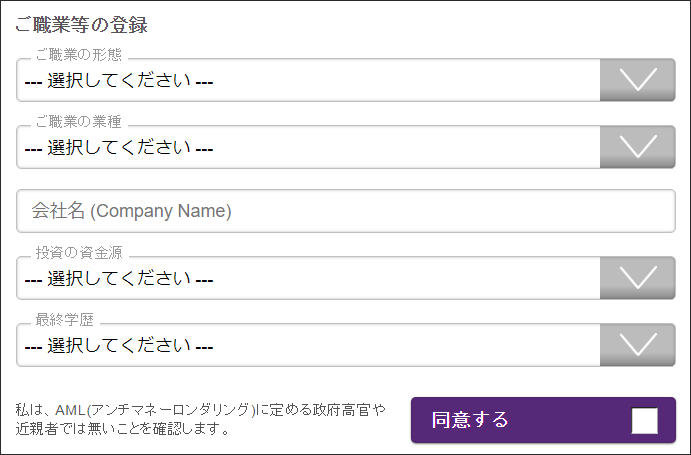691x455 pixels.
Task: Expand the 投資の資金源 combo box
Action: (x=346, y=278)
